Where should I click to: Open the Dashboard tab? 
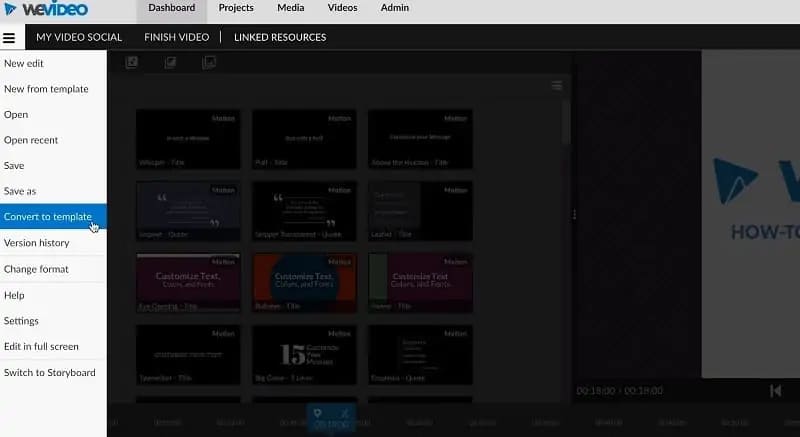click(x=171, y=8)
